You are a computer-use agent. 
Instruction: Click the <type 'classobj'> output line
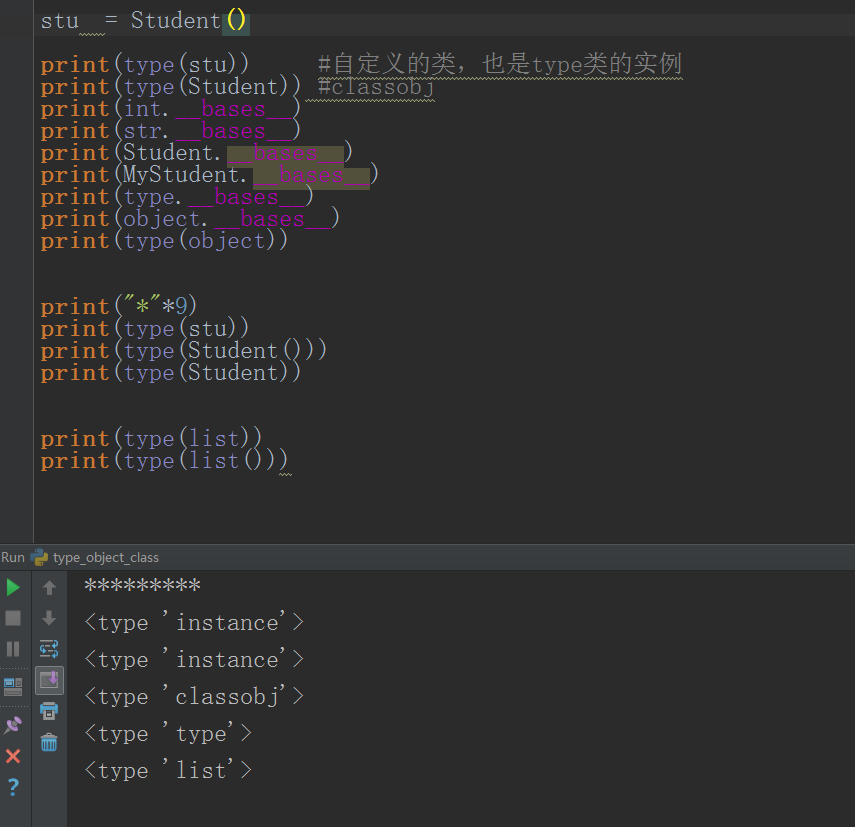pos(194,697)
